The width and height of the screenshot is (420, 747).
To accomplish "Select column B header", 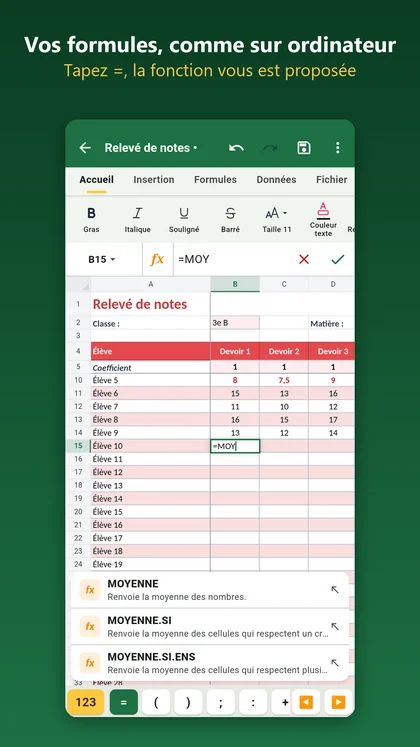I will click(x=235, y=284).
